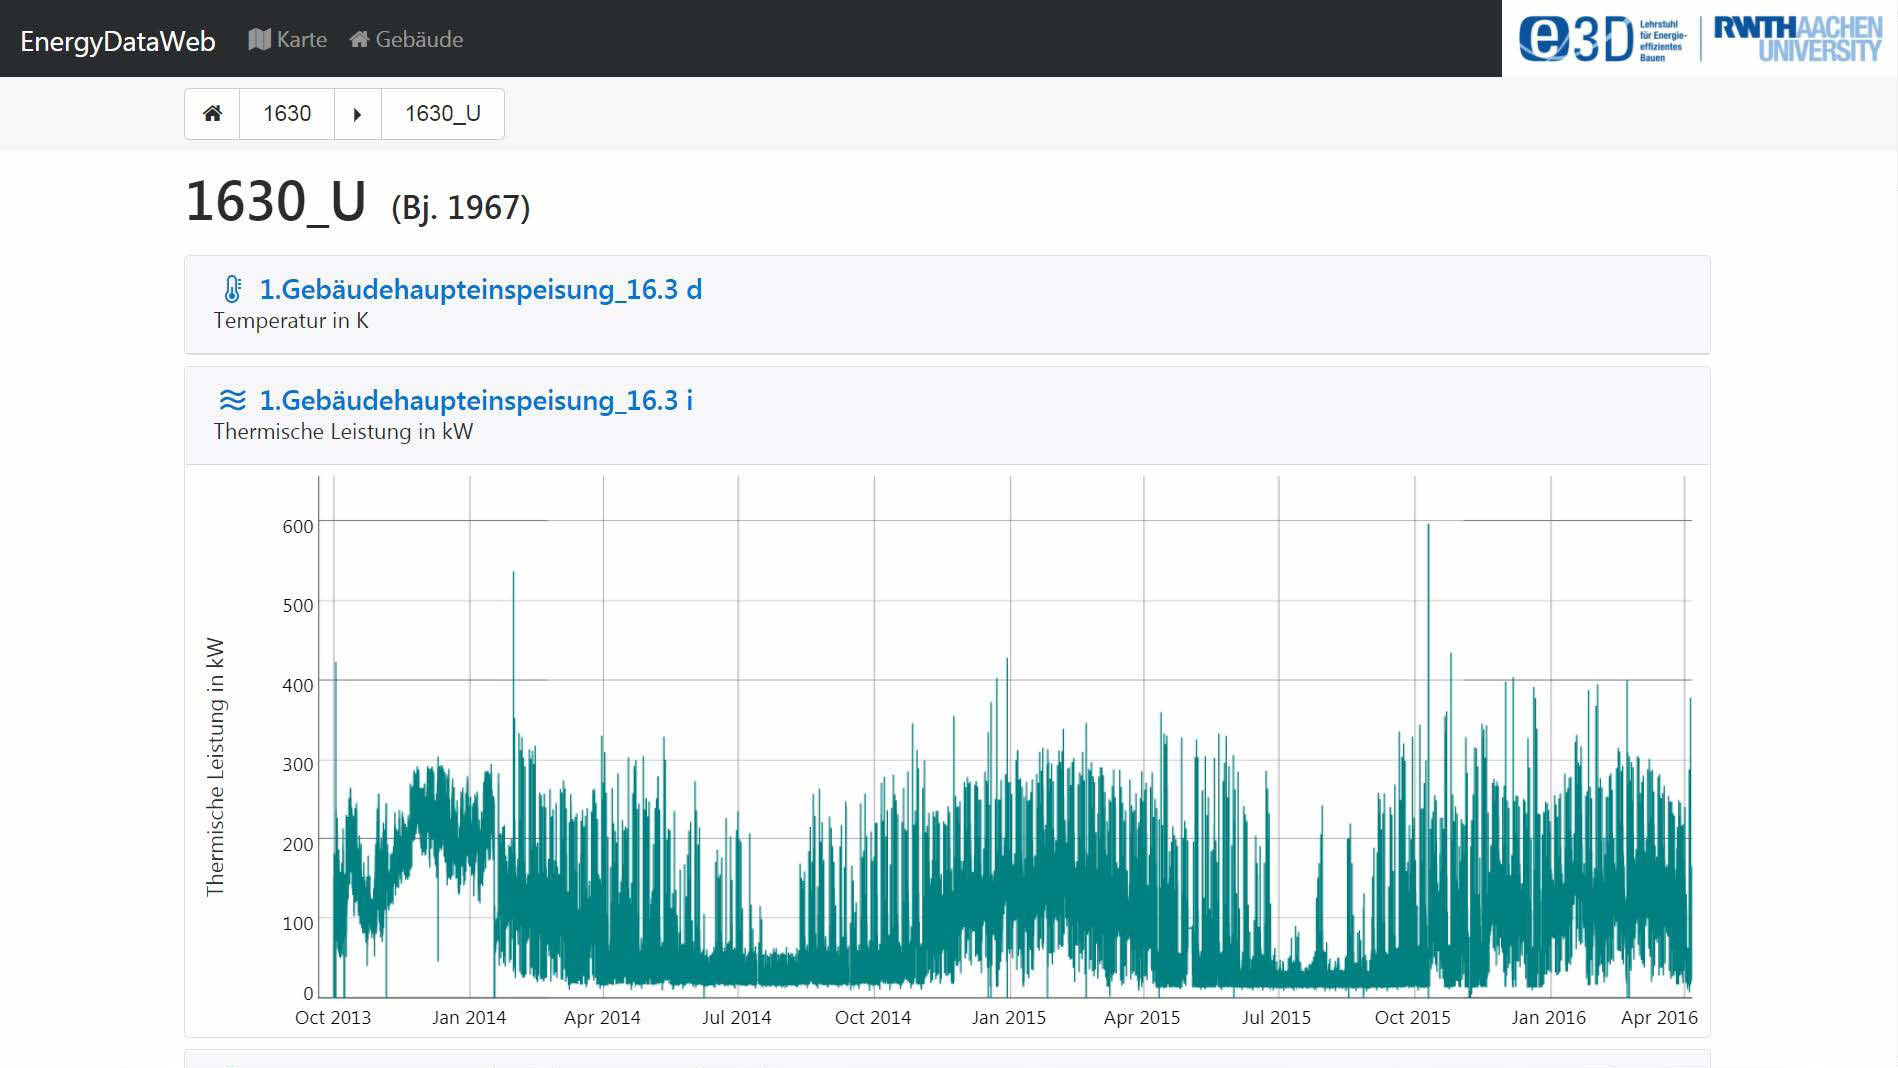Click the thermometer icon of 16.3 d

[232, 289]
